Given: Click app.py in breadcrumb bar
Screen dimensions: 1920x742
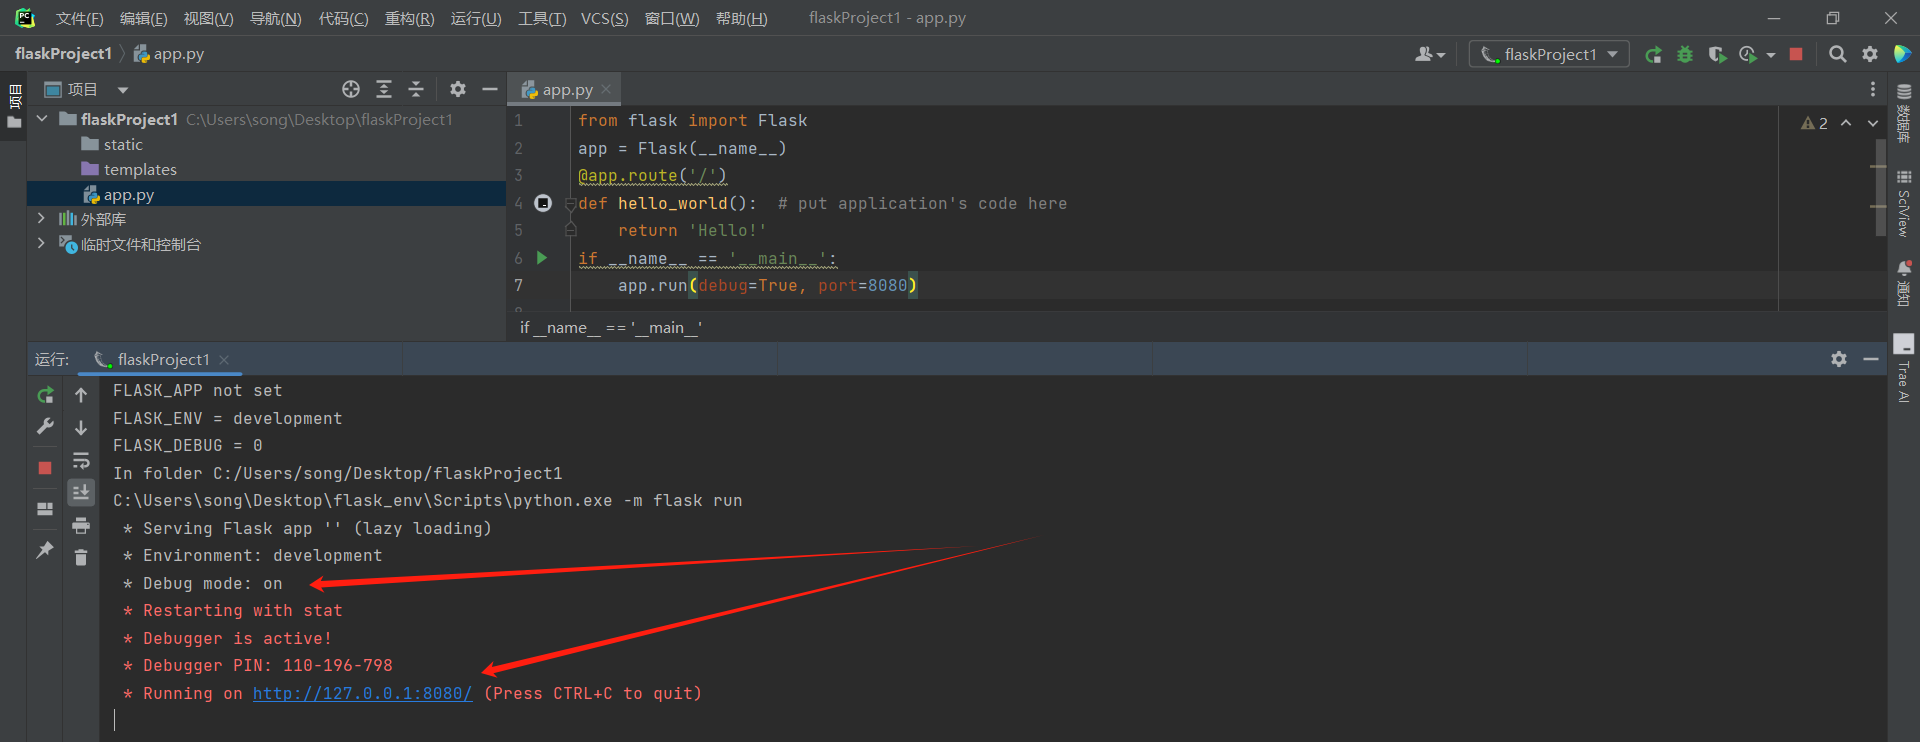Looking at the screenshot, I should click(x=169, y=53).
